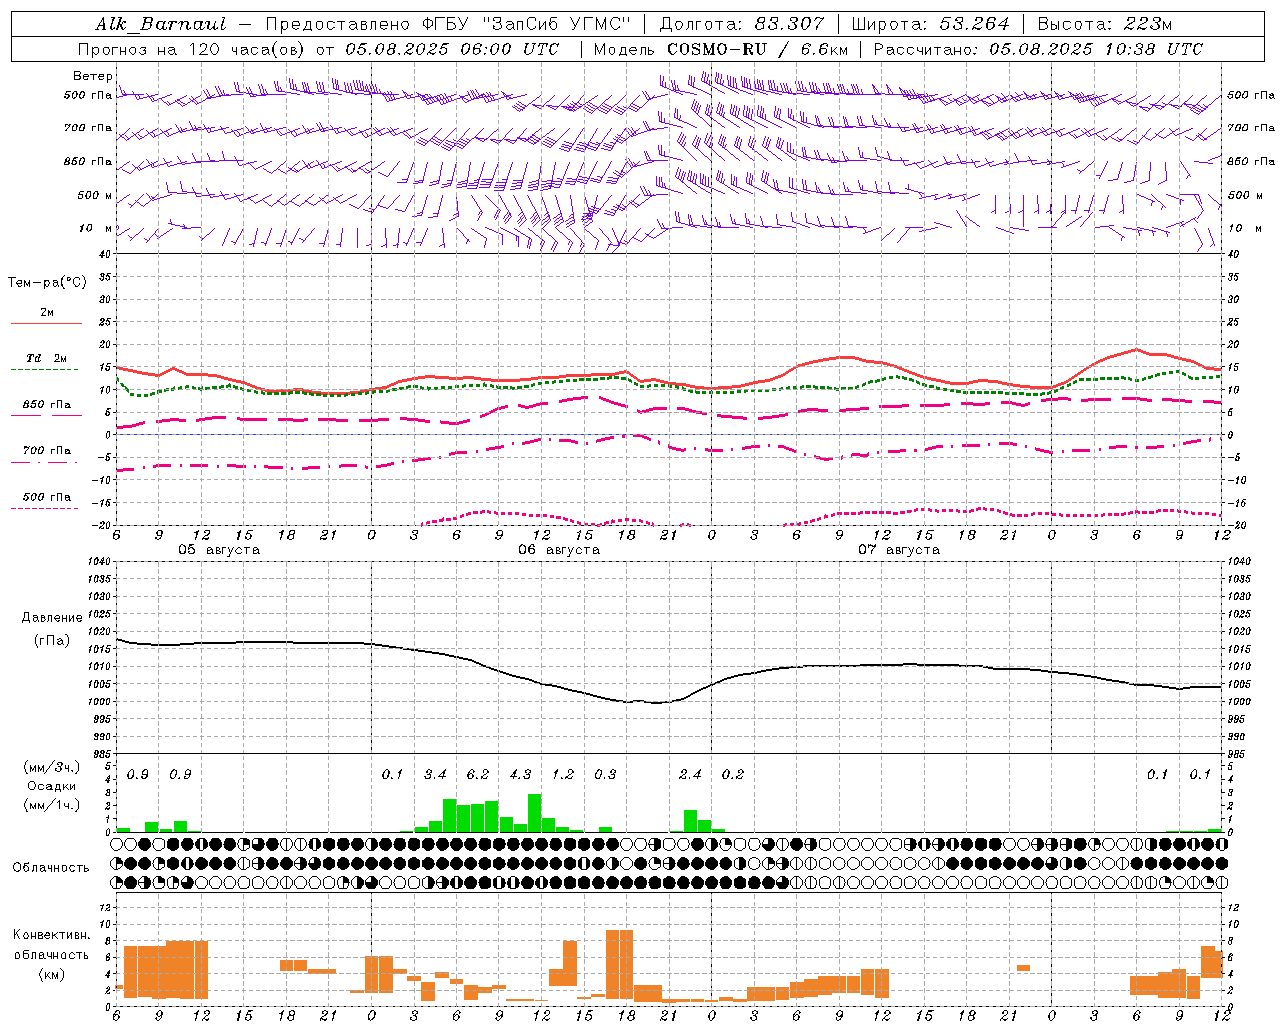The image size is (1280, 1024).
Task: Click the 06 августа date label
Action: click(559, 550)
